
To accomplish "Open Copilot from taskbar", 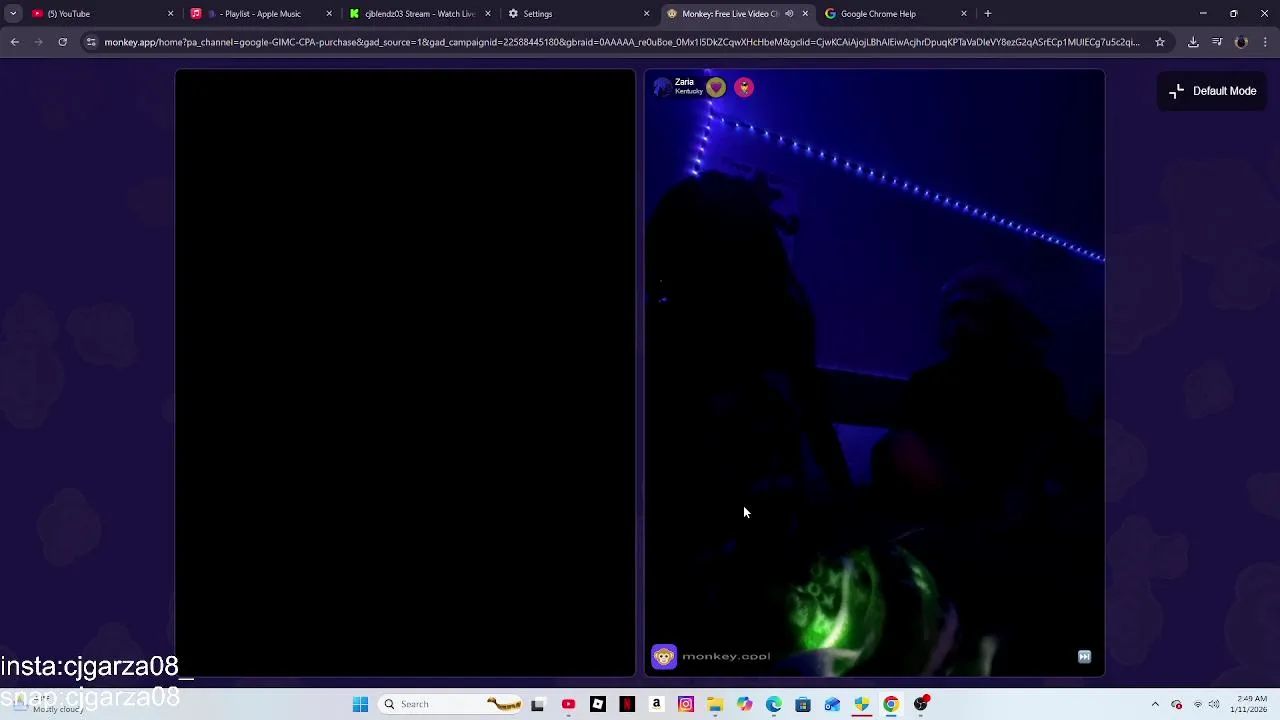I will [x=744, y=704].
